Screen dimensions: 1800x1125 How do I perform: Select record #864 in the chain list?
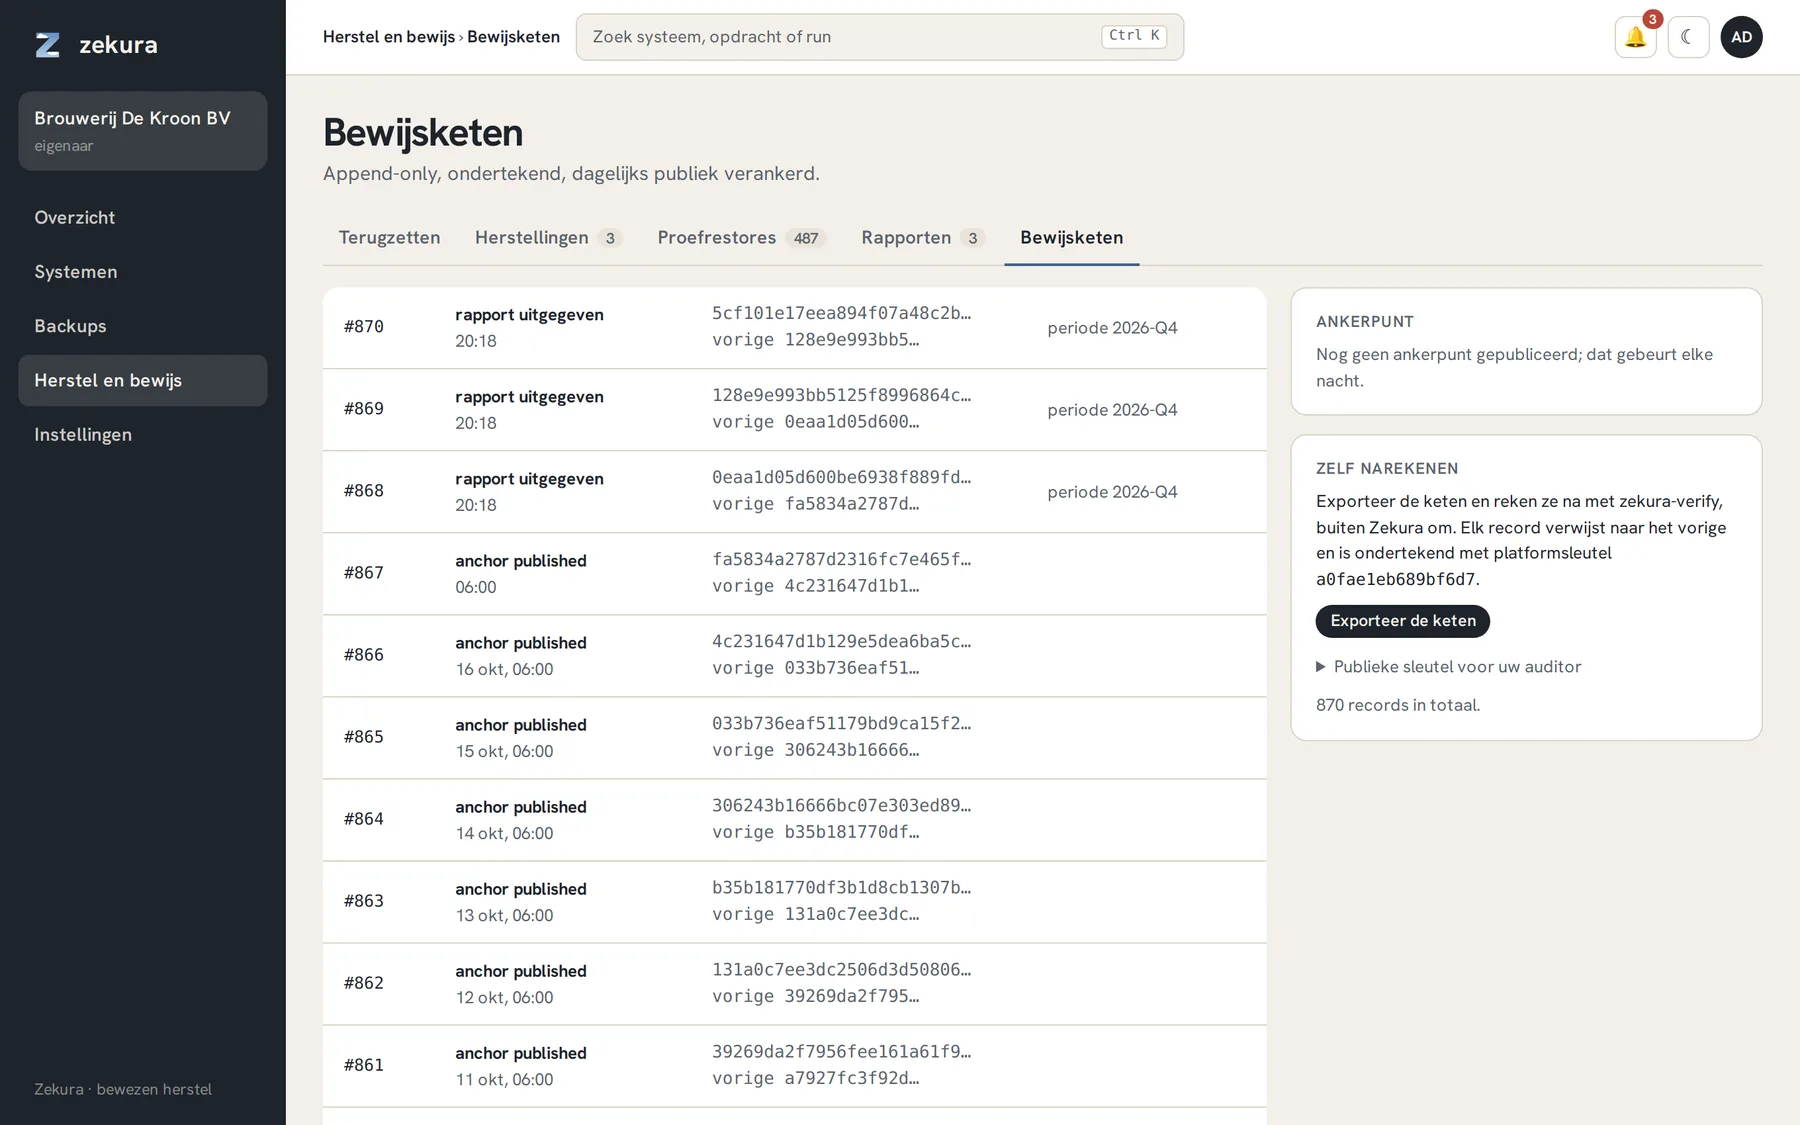click(x=794, y=820)
